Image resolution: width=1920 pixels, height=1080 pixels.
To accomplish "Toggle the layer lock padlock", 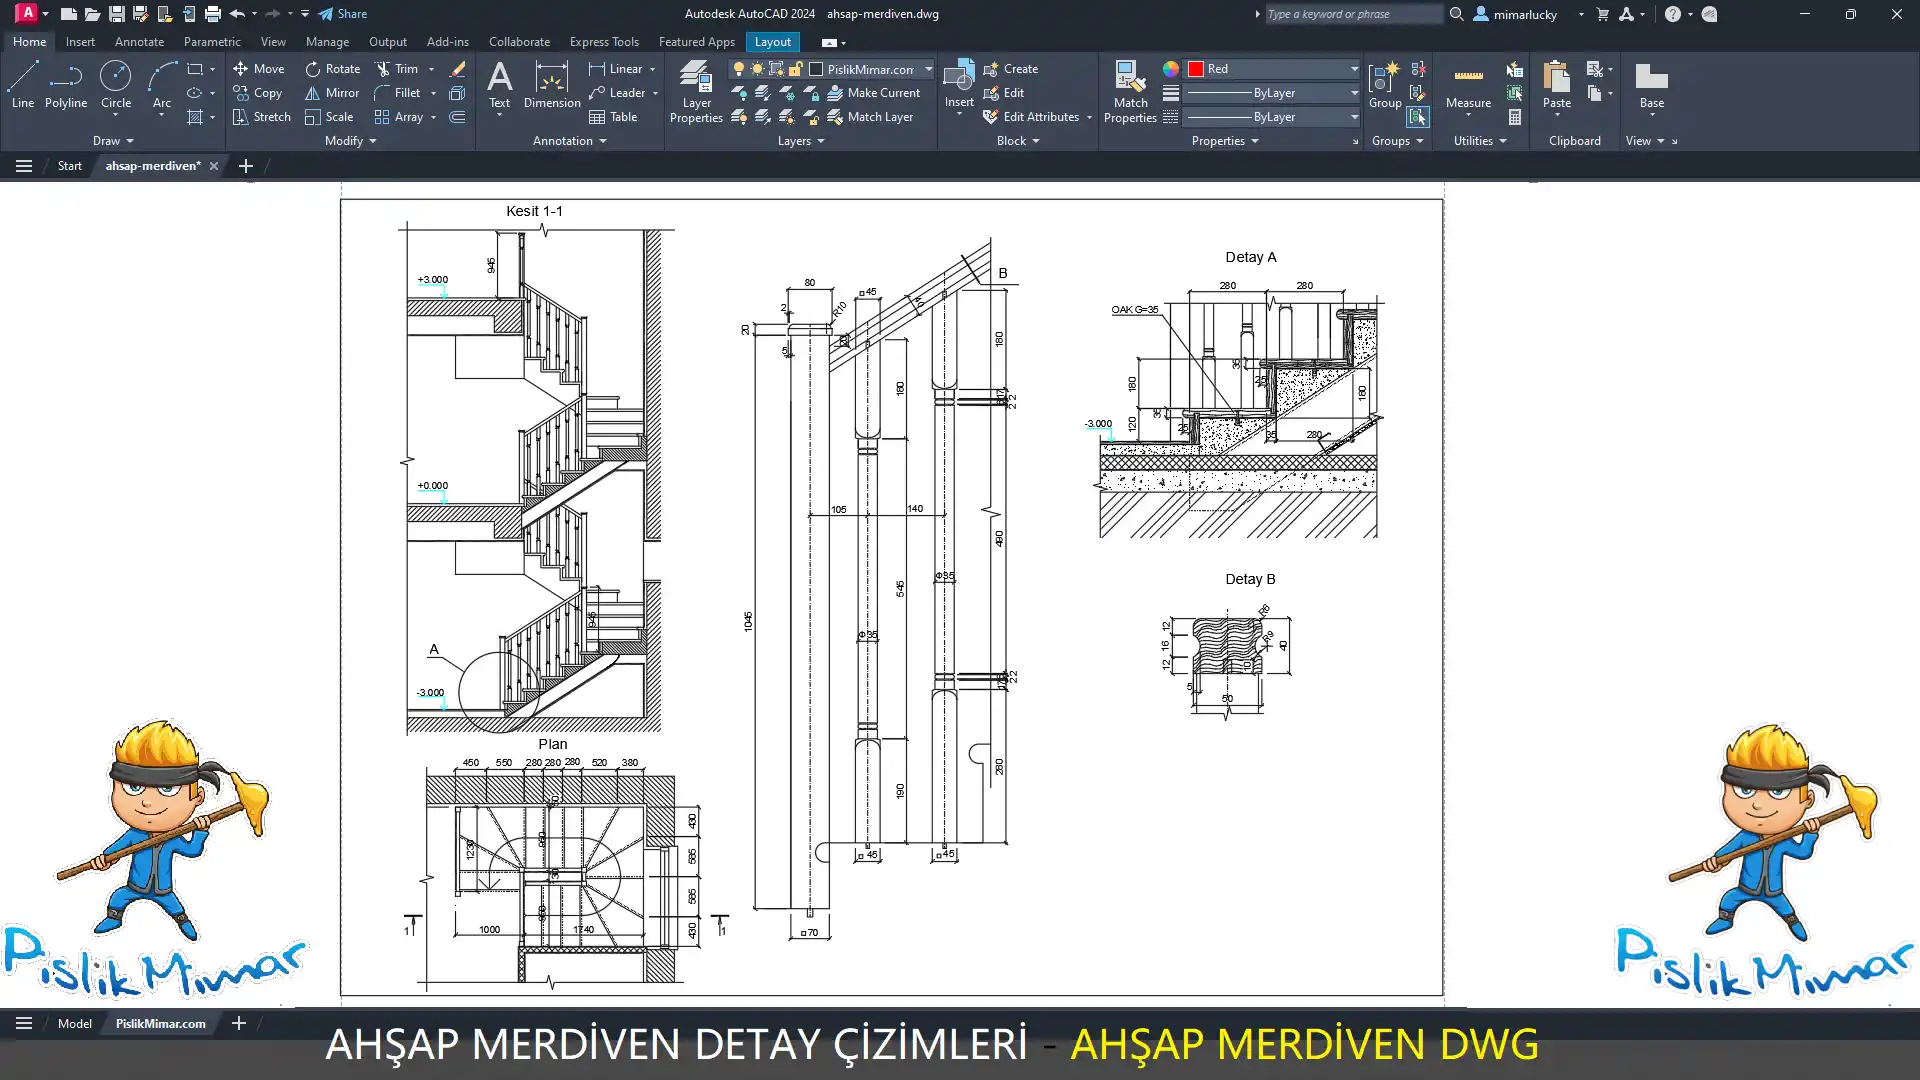I will click(x=795, y=69).
